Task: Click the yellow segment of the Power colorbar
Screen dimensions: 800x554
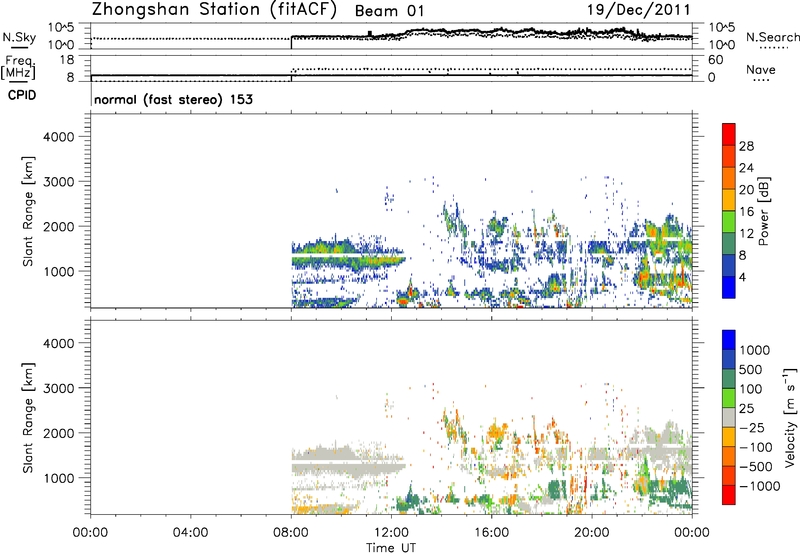Action: coord(729,199)
